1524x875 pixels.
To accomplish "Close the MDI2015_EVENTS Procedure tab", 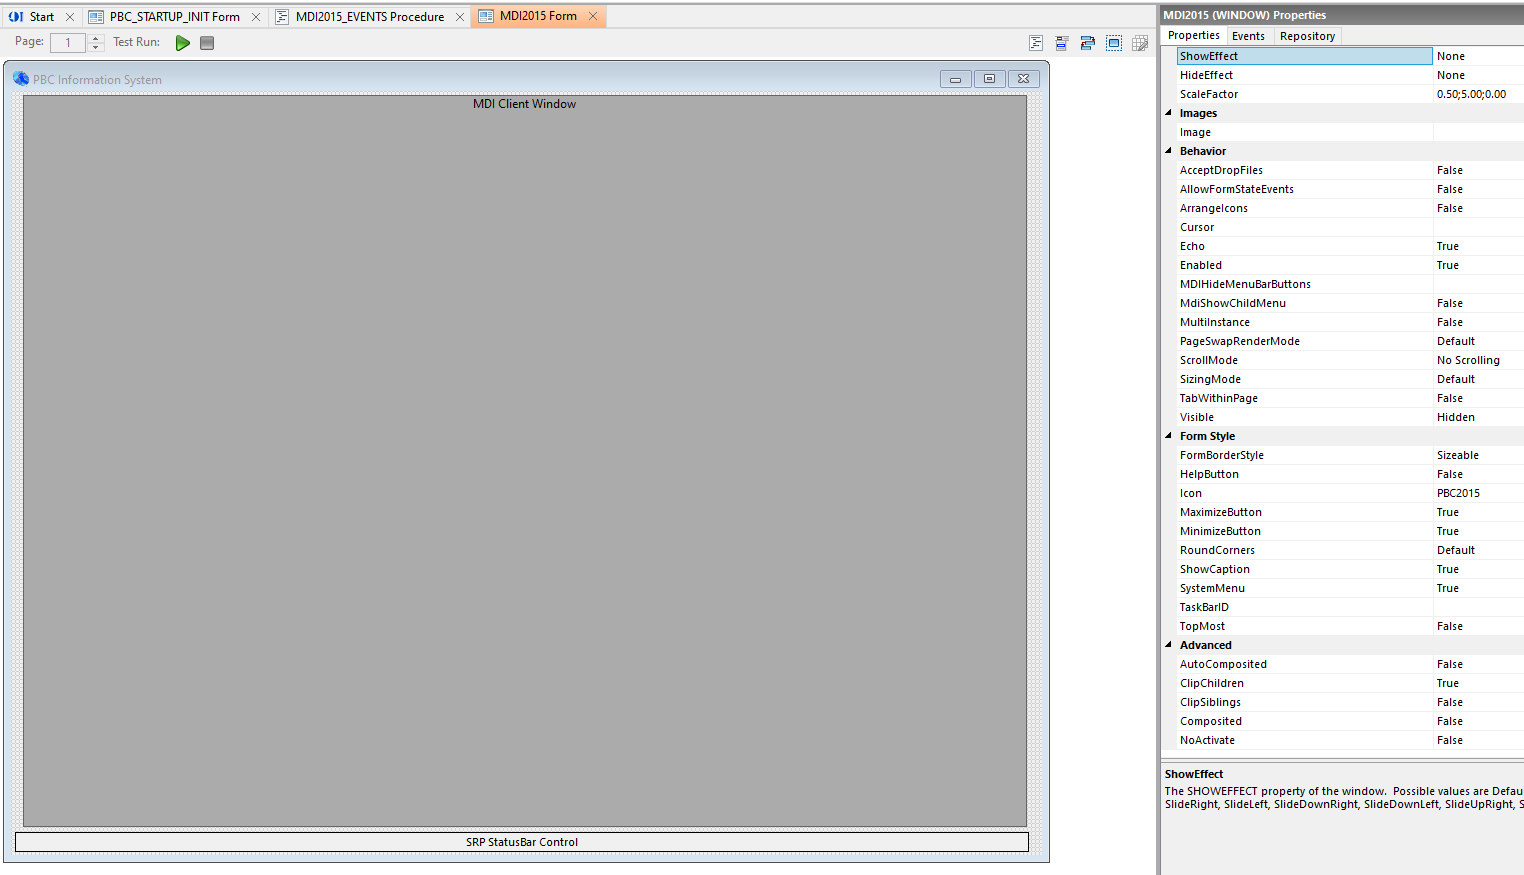I will coord(460,17).
